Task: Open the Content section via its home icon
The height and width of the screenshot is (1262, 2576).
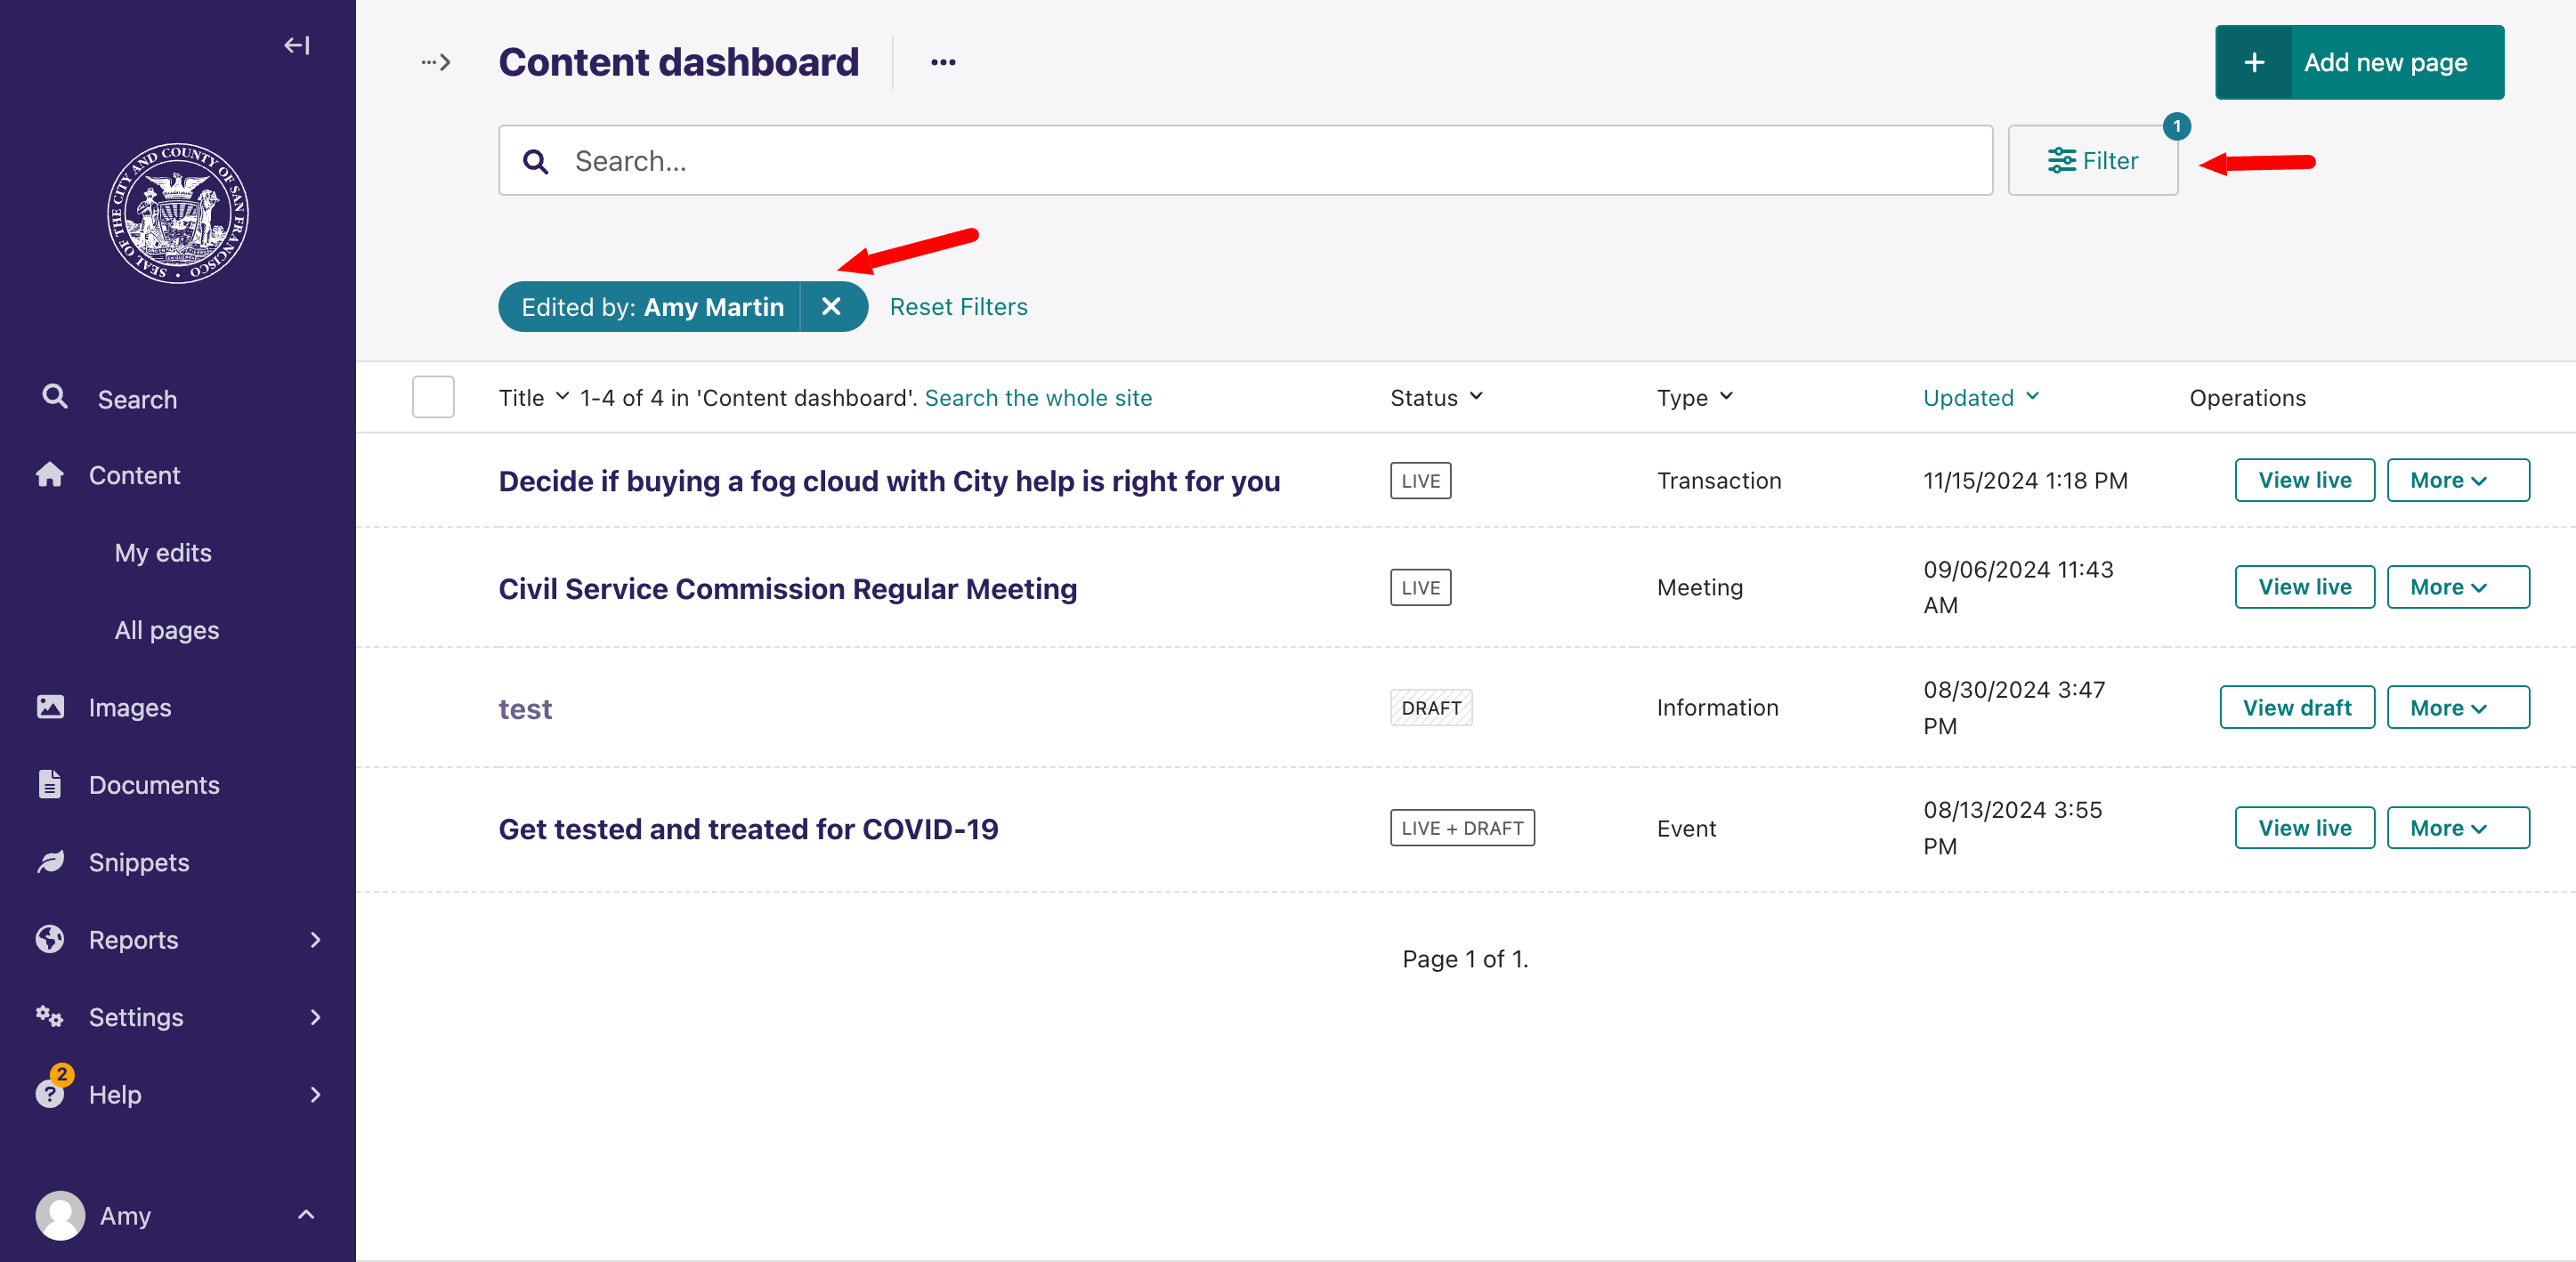Action: coord(50,474)
